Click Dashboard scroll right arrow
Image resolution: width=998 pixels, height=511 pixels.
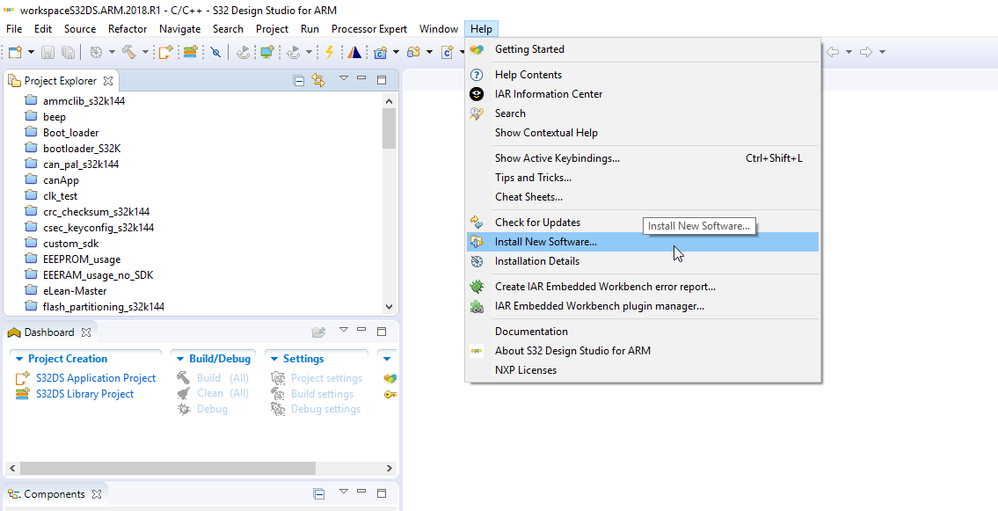click(x=390, y=468)
